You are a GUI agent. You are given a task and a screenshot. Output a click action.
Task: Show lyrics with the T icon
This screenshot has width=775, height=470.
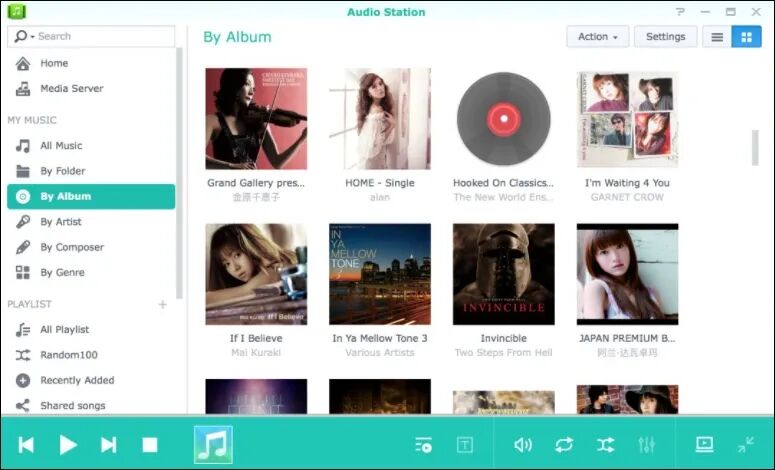465,445
